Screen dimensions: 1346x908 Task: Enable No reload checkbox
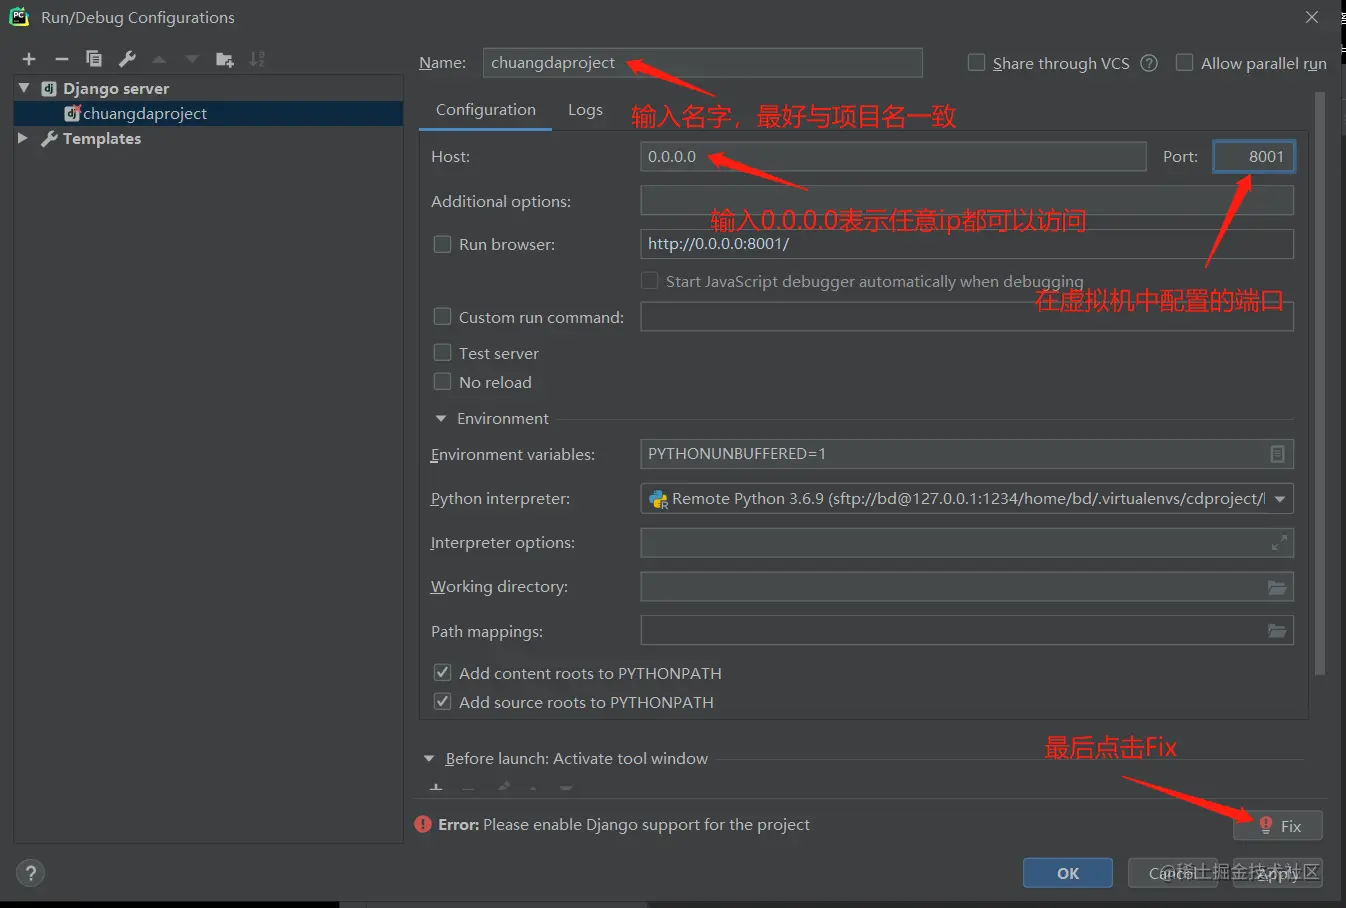(x=442, y=382)
